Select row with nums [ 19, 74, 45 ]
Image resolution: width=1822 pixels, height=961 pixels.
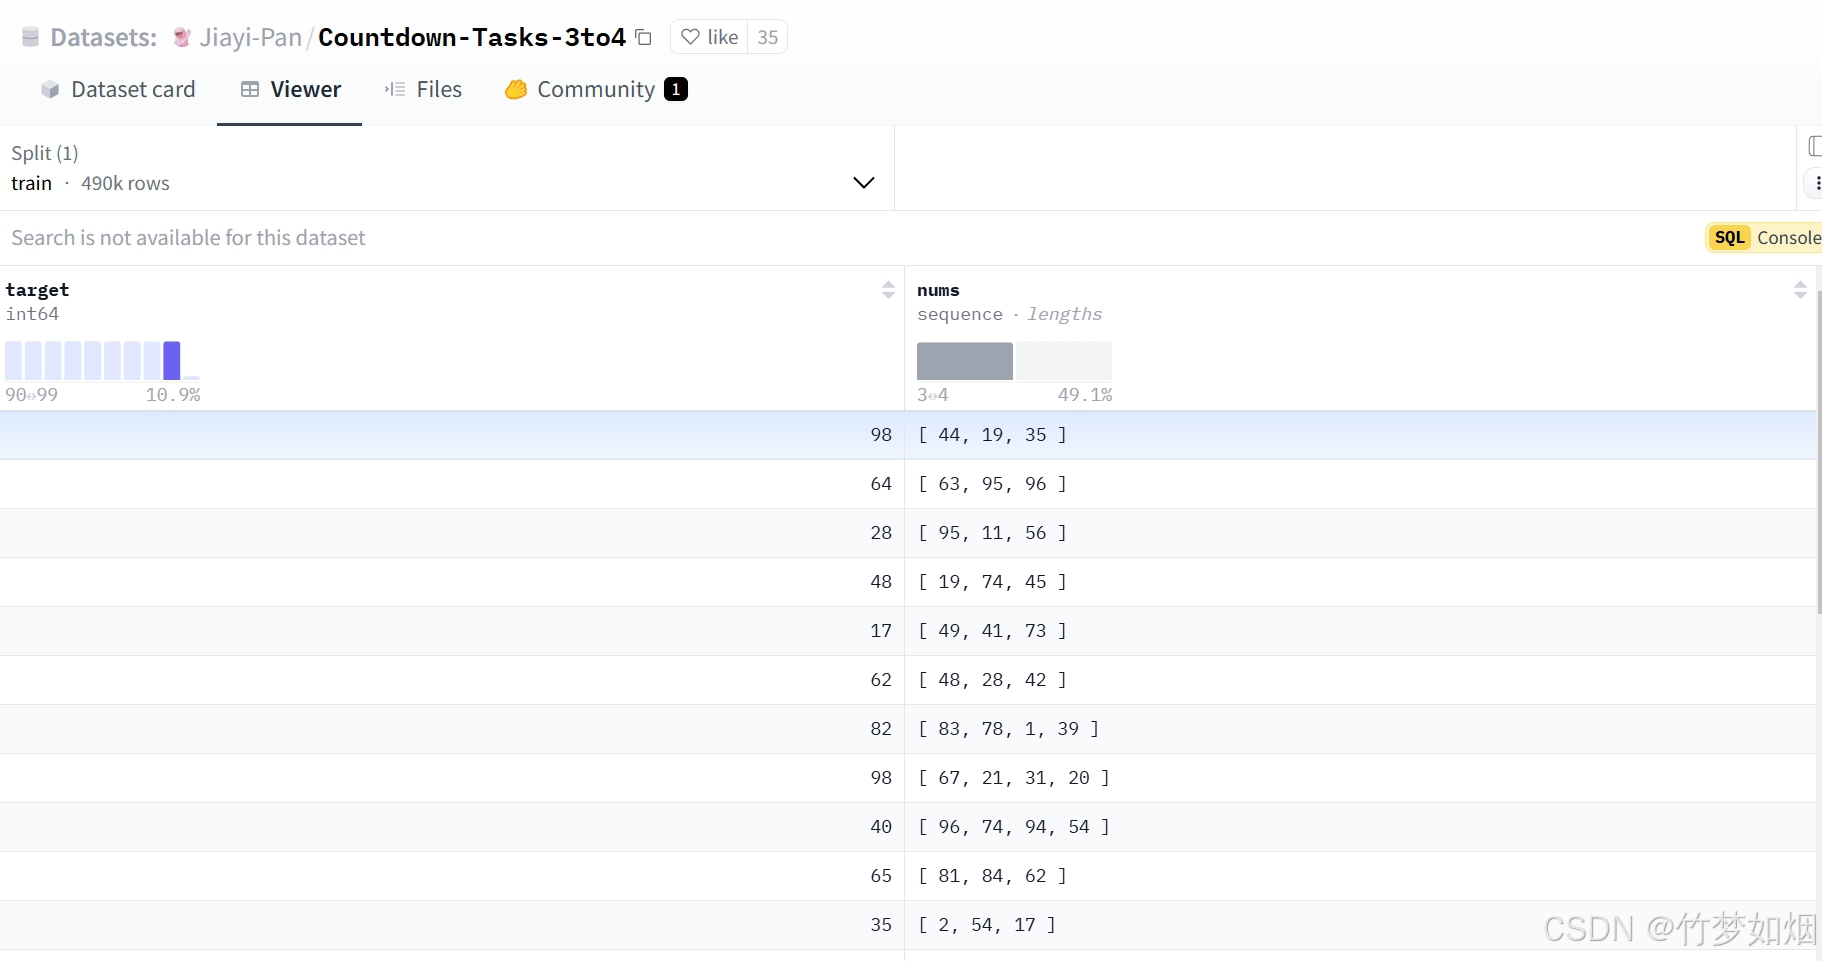point(908,582)
